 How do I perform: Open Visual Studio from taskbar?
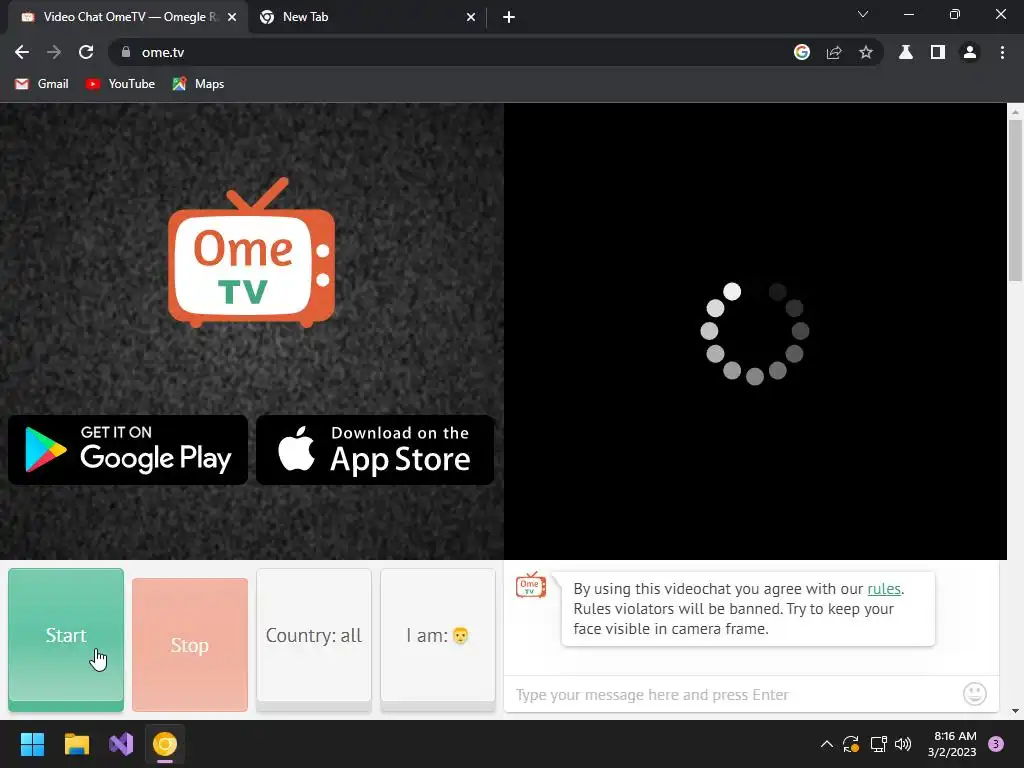(121, 744)
